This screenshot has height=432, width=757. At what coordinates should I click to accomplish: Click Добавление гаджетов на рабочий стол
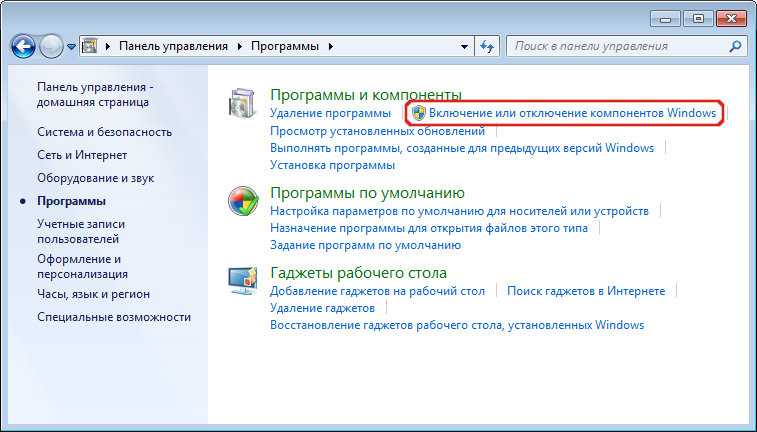point(378,291)
